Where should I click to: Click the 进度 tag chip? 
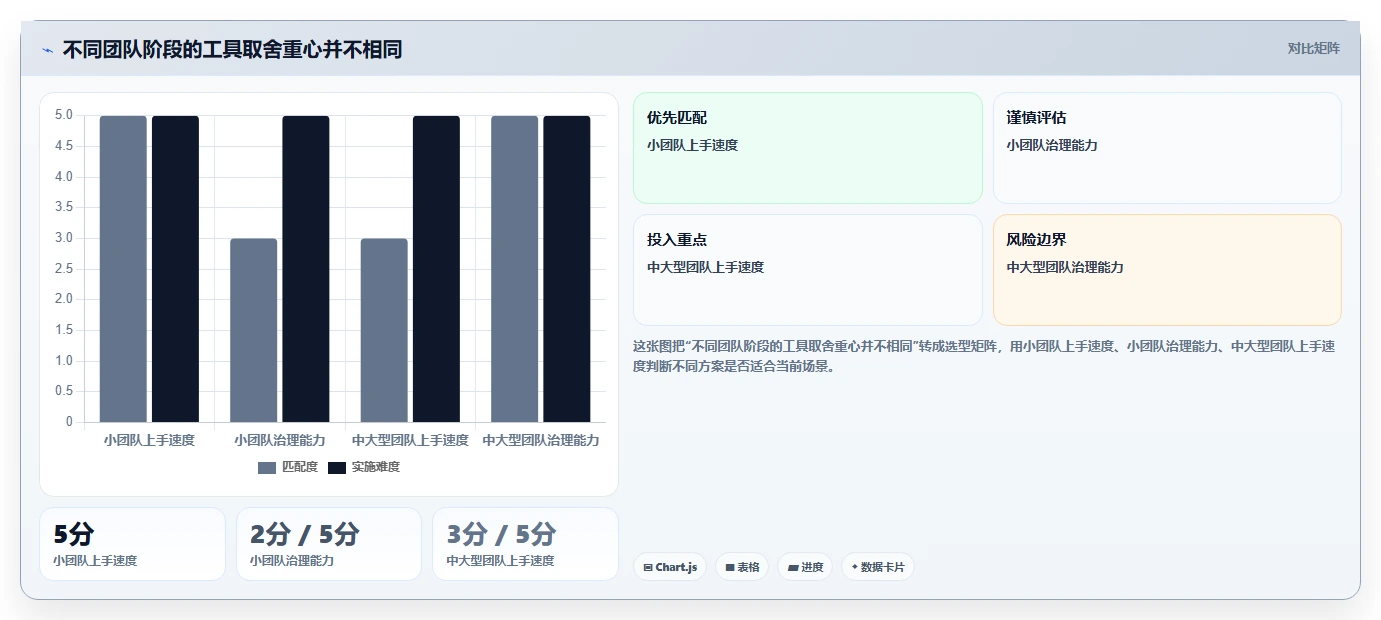click(805, 567)
